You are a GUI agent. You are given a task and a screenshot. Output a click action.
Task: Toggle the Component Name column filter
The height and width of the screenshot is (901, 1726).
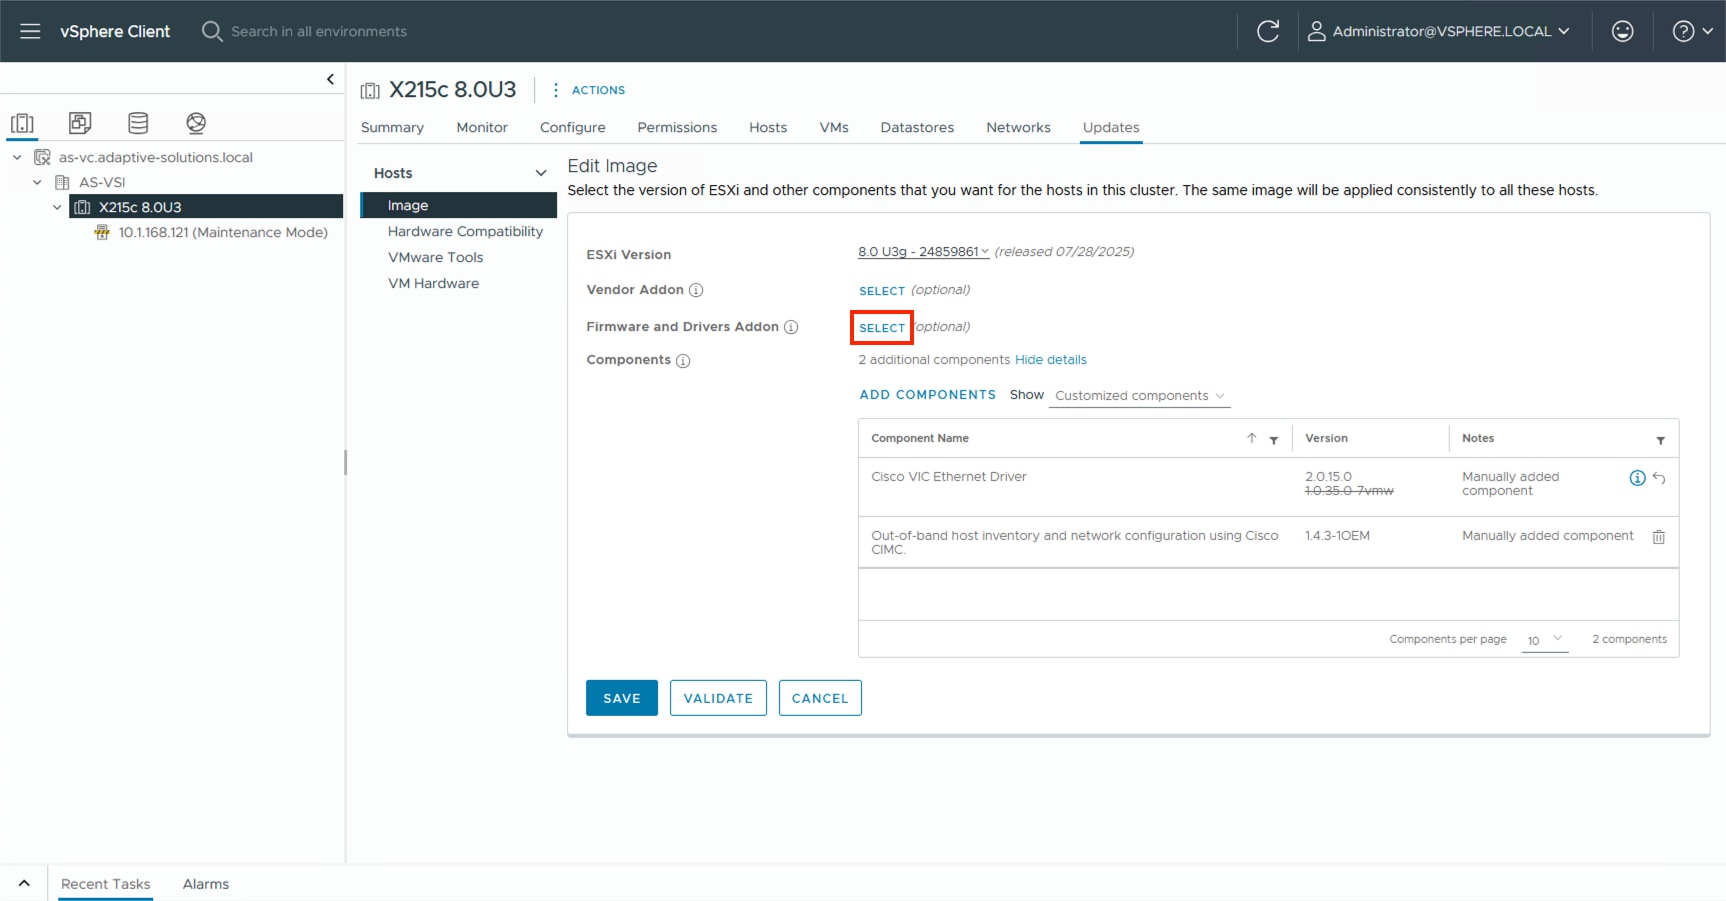[1274, 440]
